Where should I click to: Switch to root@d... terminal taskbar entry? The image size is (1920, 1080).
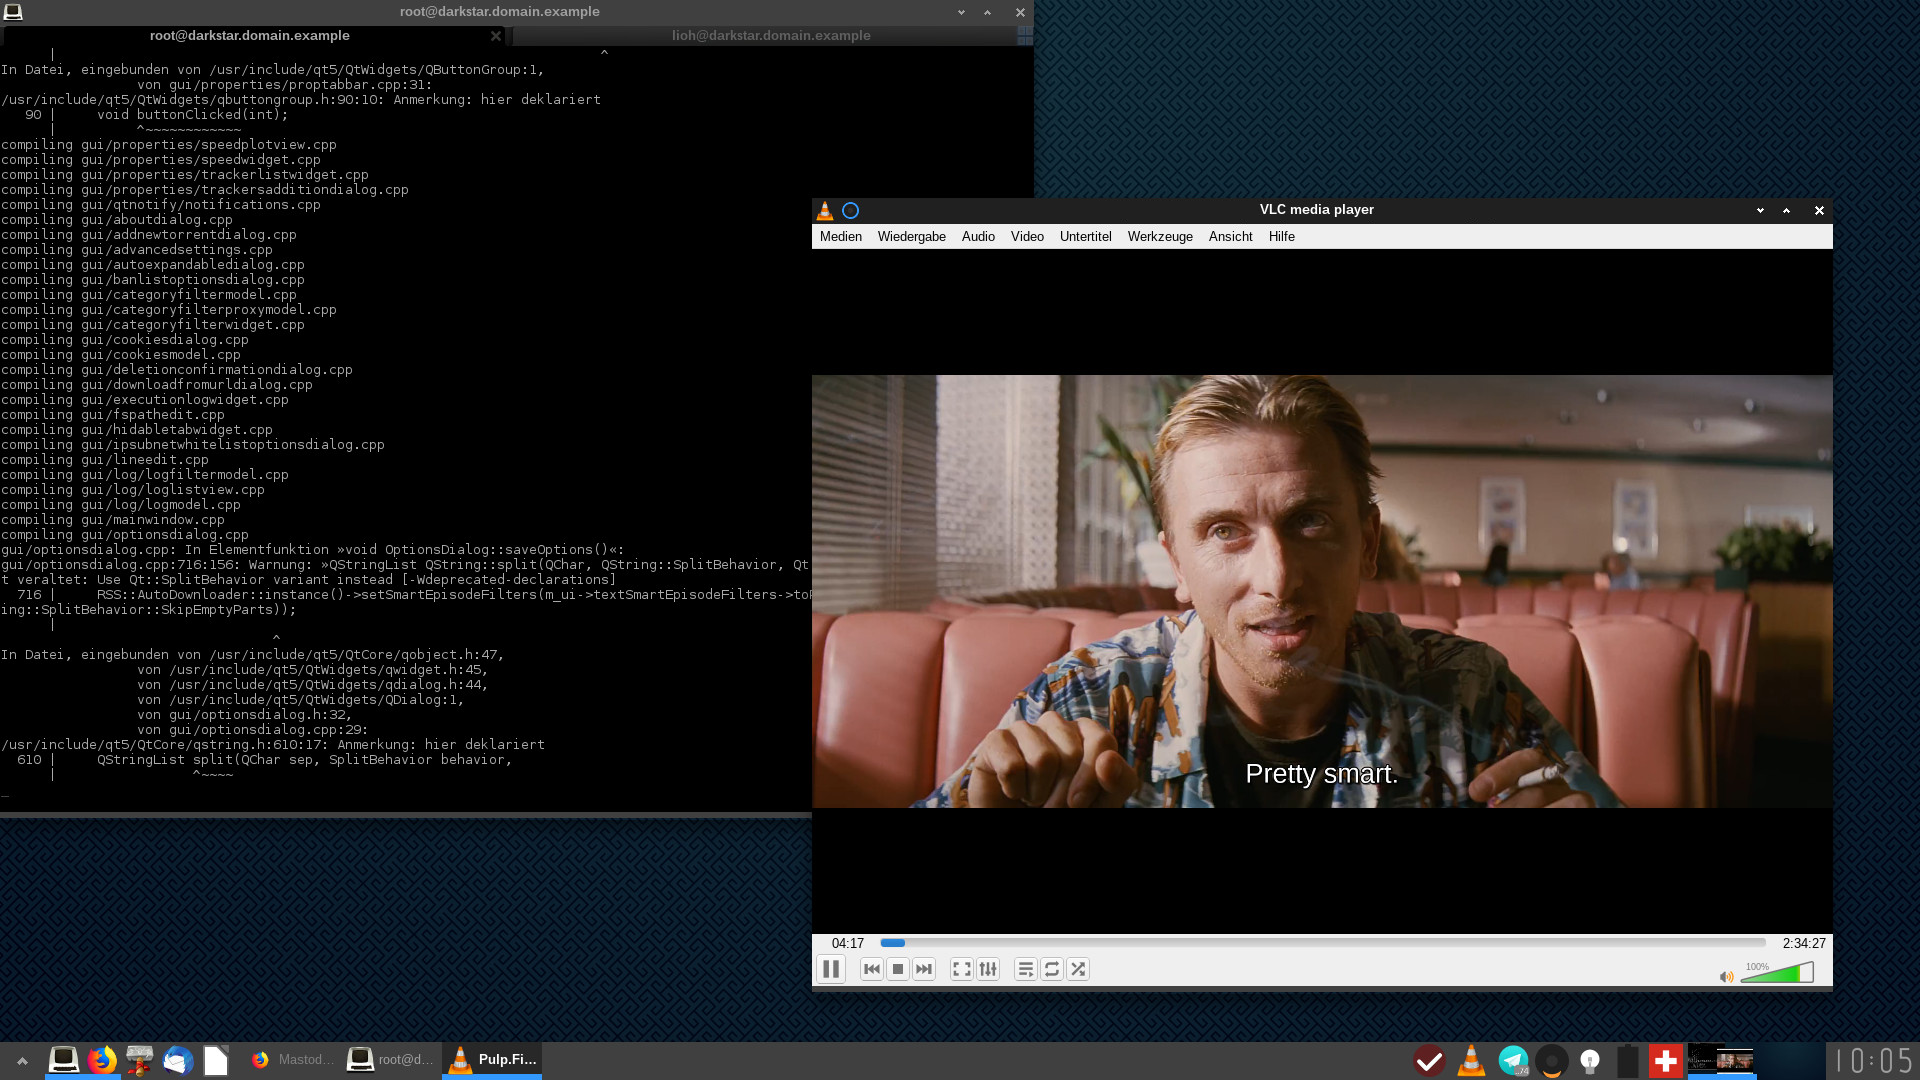(x=391, y=1060)
